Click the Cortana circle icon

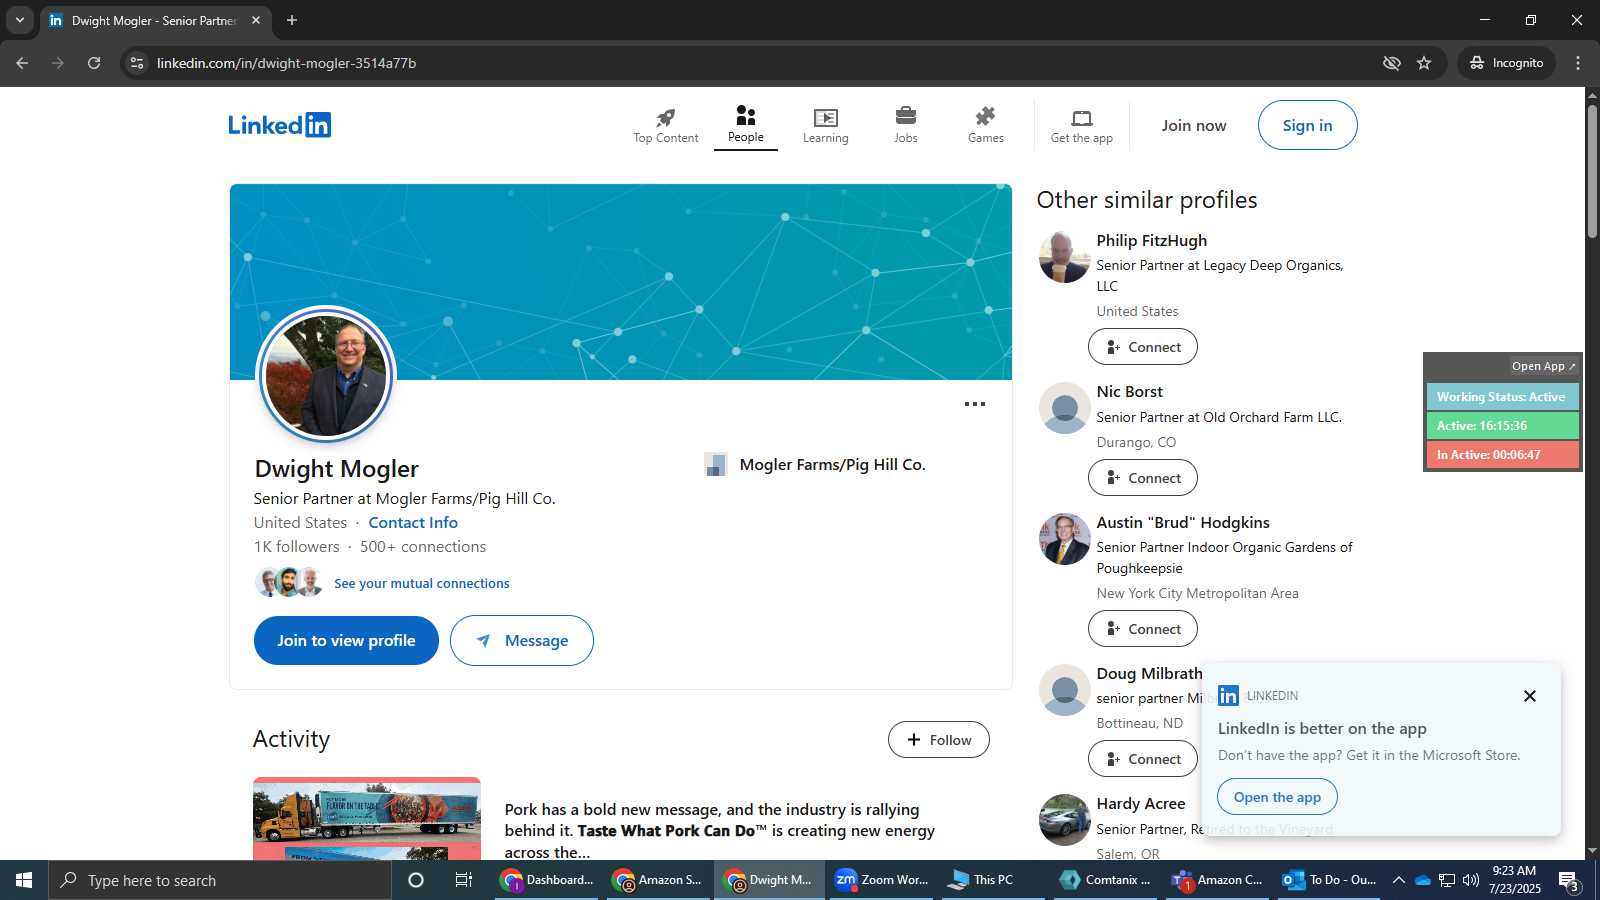click(x=416, y=880)
